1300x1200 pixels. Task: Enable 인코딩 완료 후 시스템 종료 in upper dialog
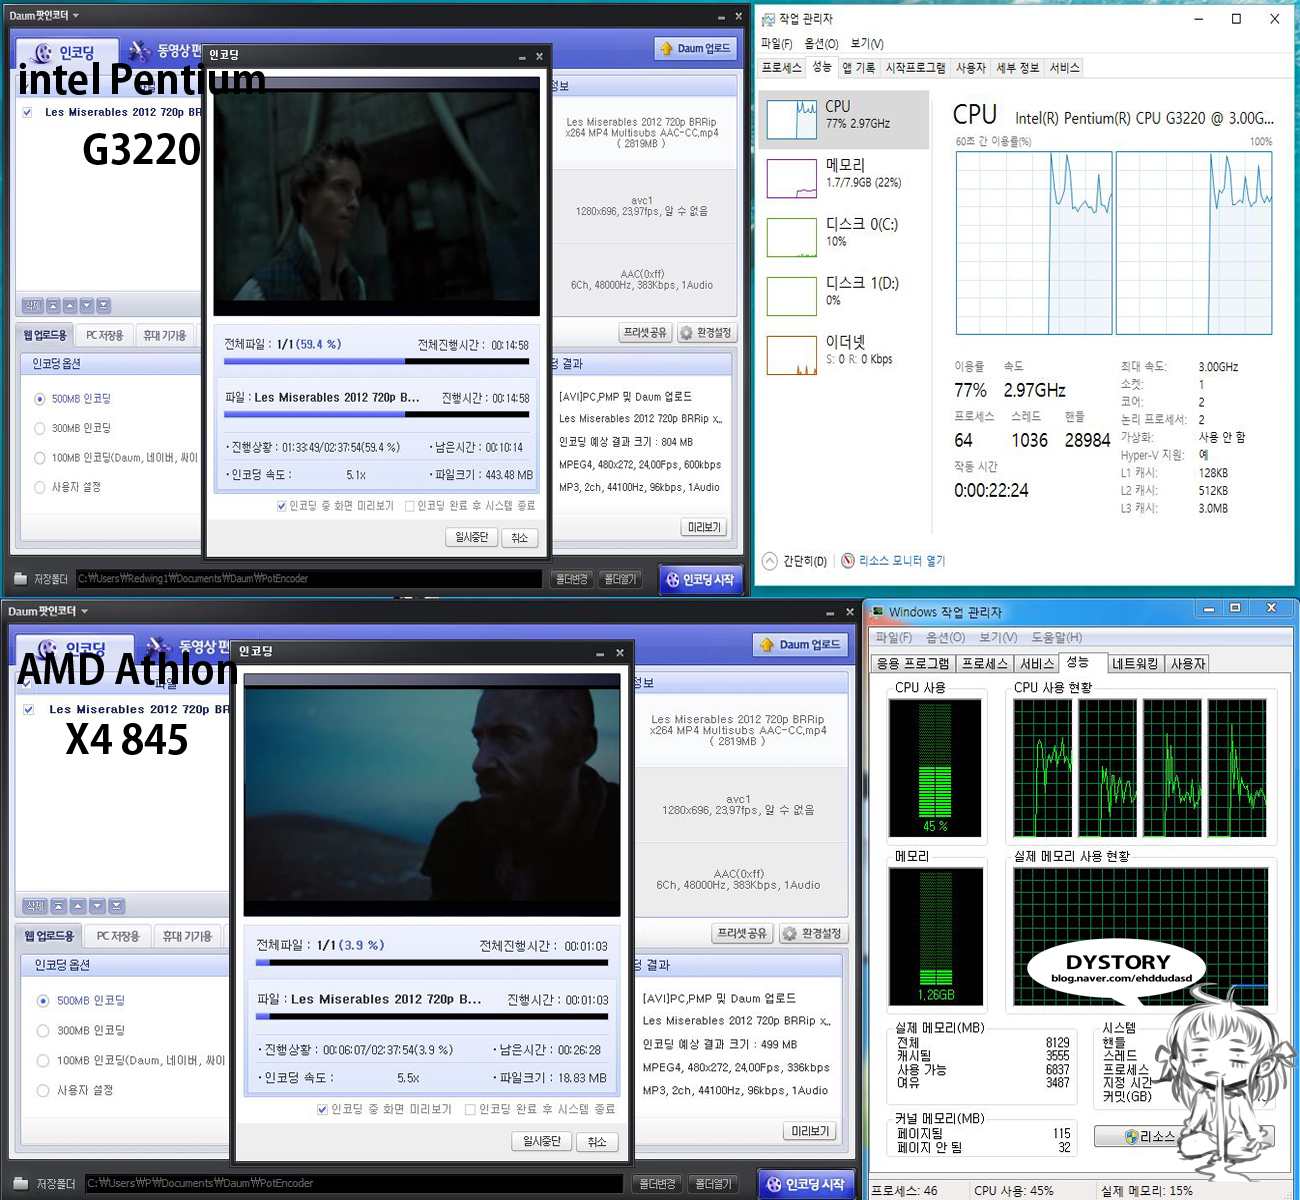410,506
